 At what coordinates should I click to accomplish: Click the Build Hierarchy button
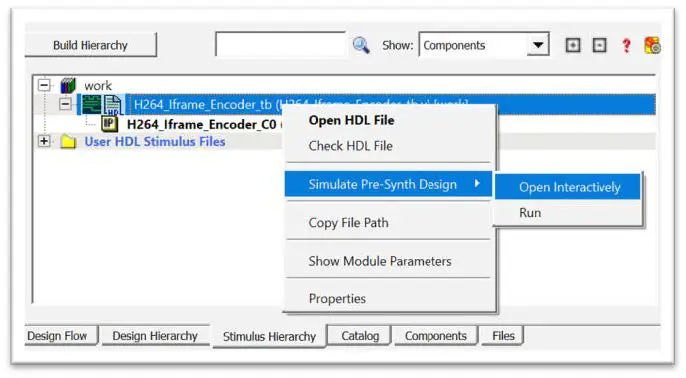pyautogui.click(x=91, y=45)
